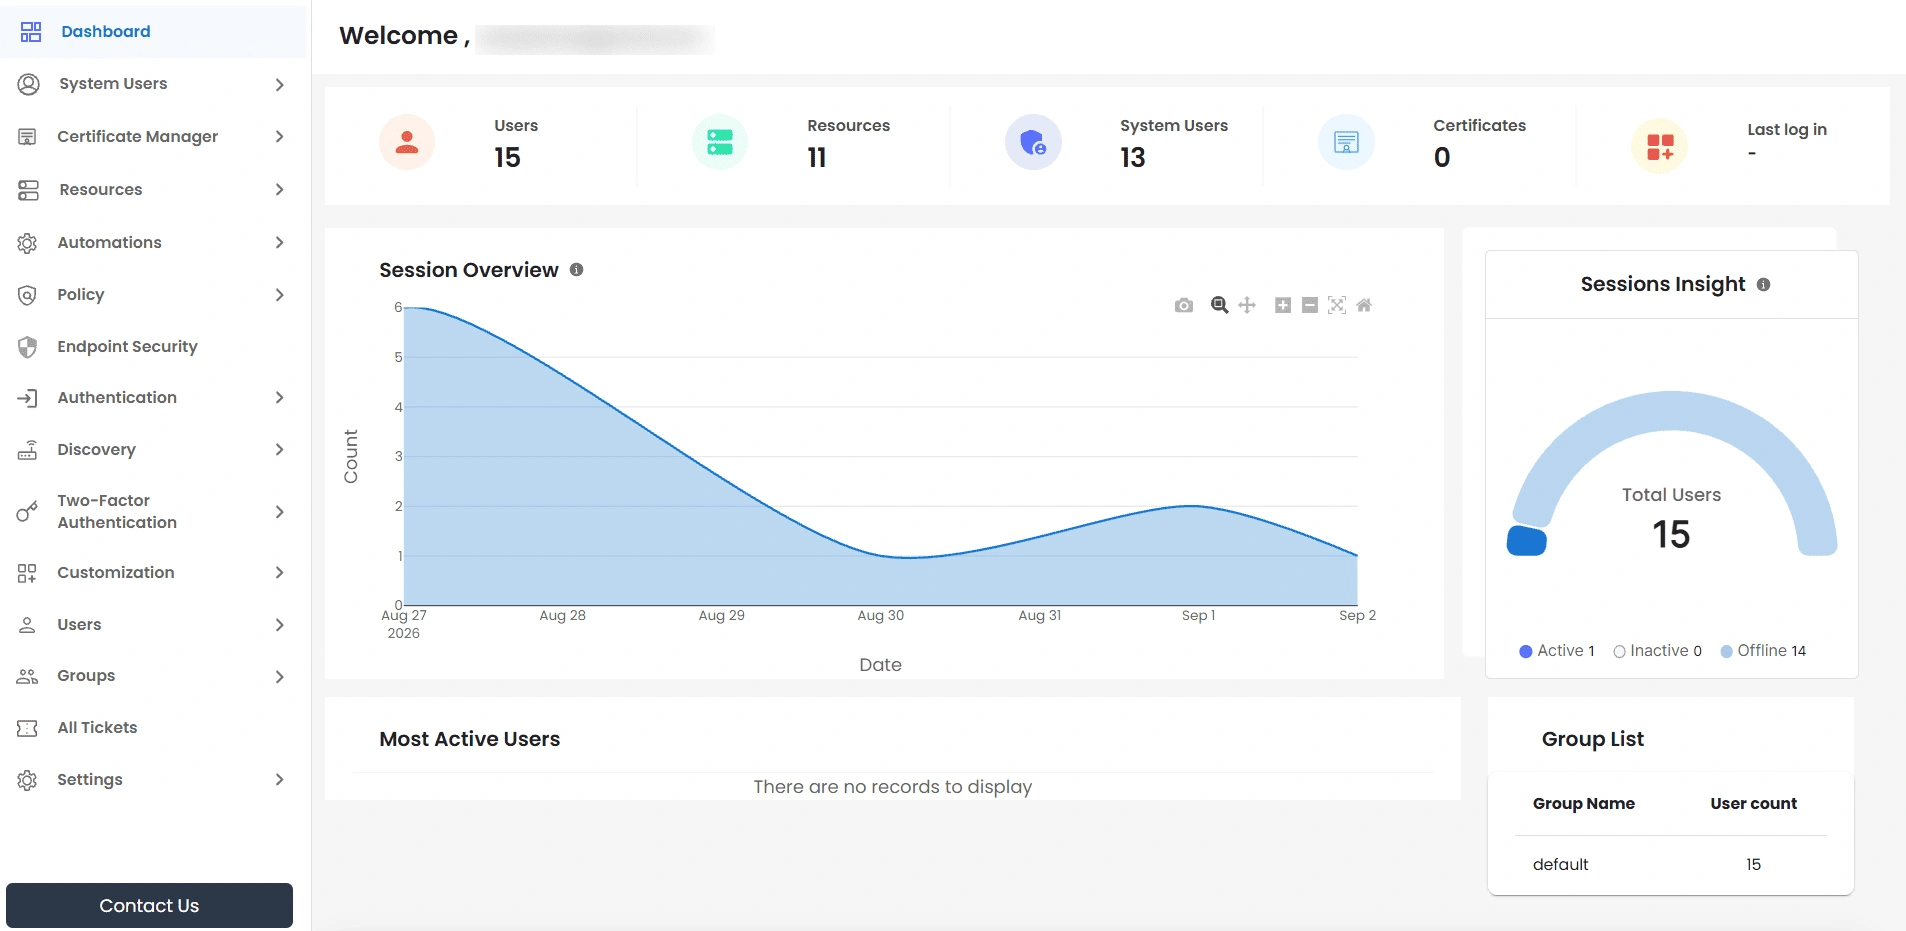Click the camera download-plot icon
This screenshot has width=1906, height=931.
(1184, 305)
